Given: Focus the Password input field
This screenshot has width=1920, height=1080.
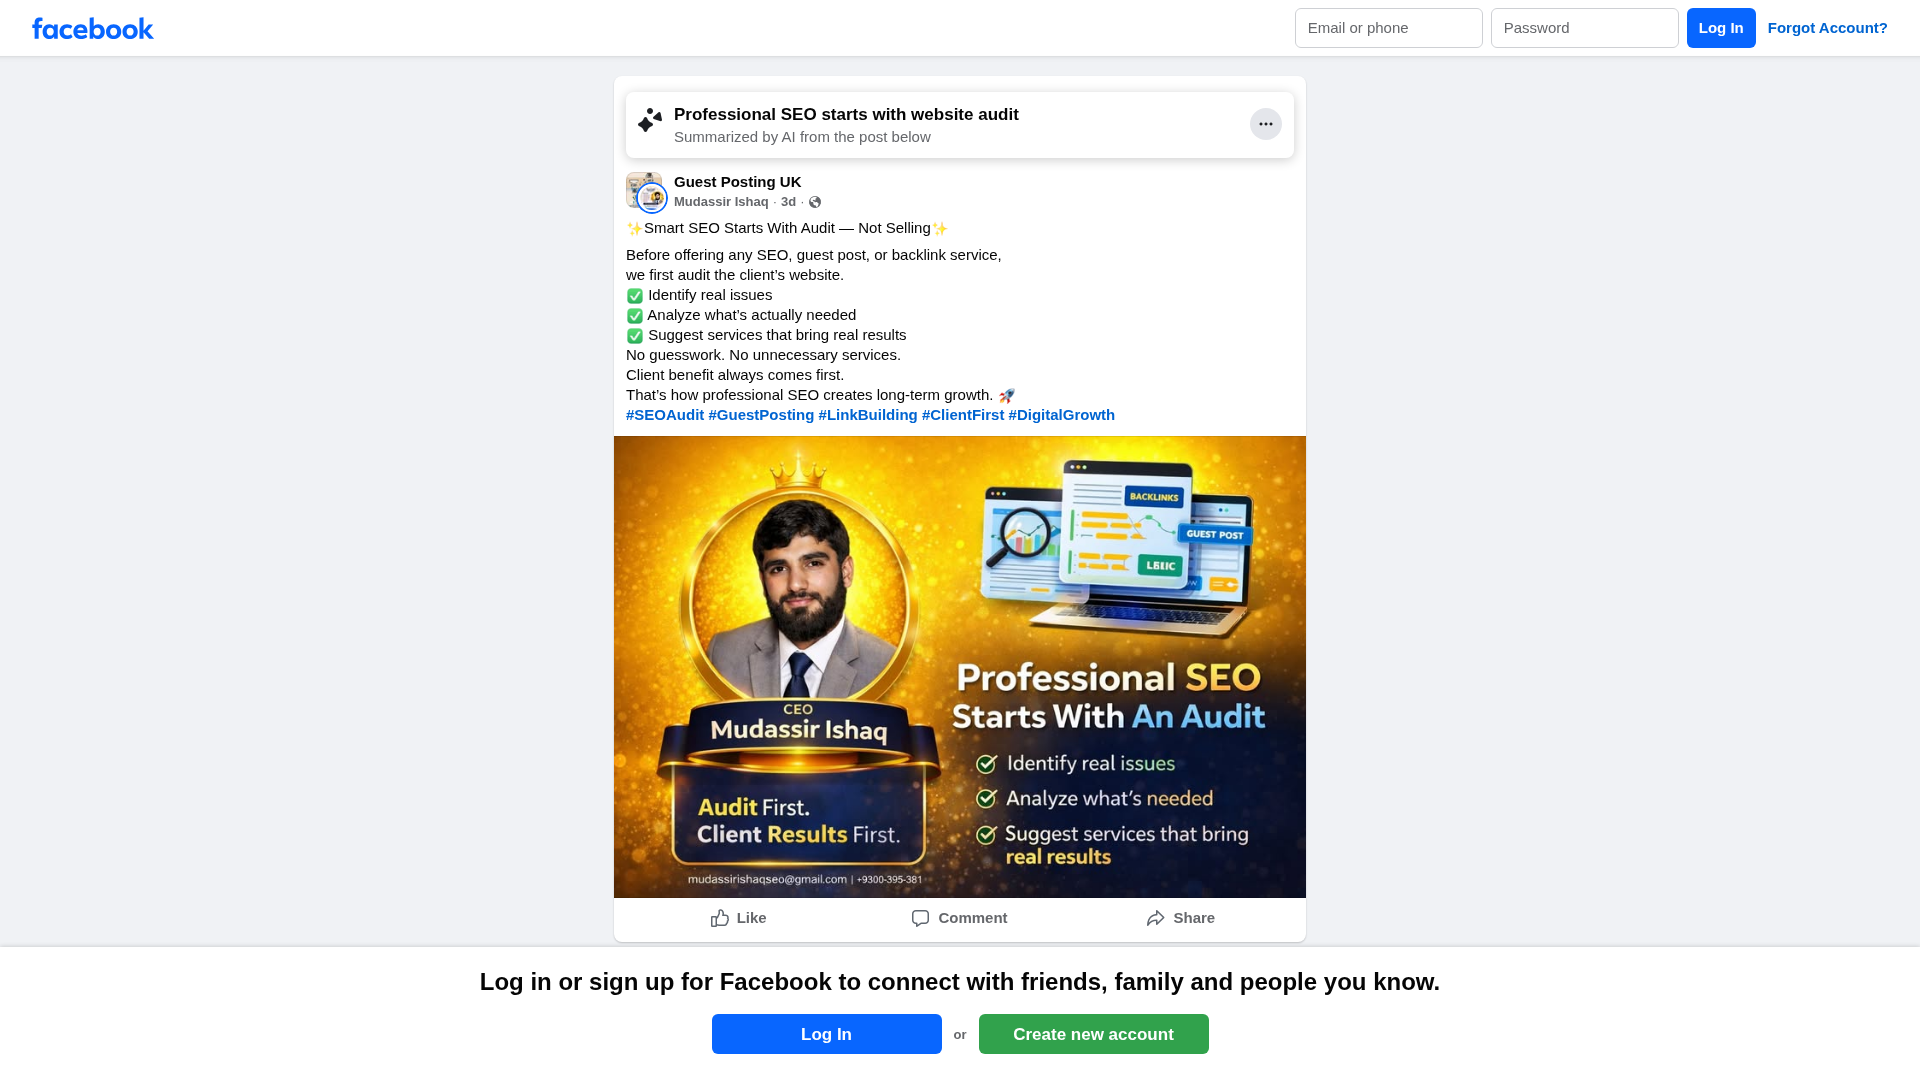Looking at the screenshot, I should (x=1585, y=28).
